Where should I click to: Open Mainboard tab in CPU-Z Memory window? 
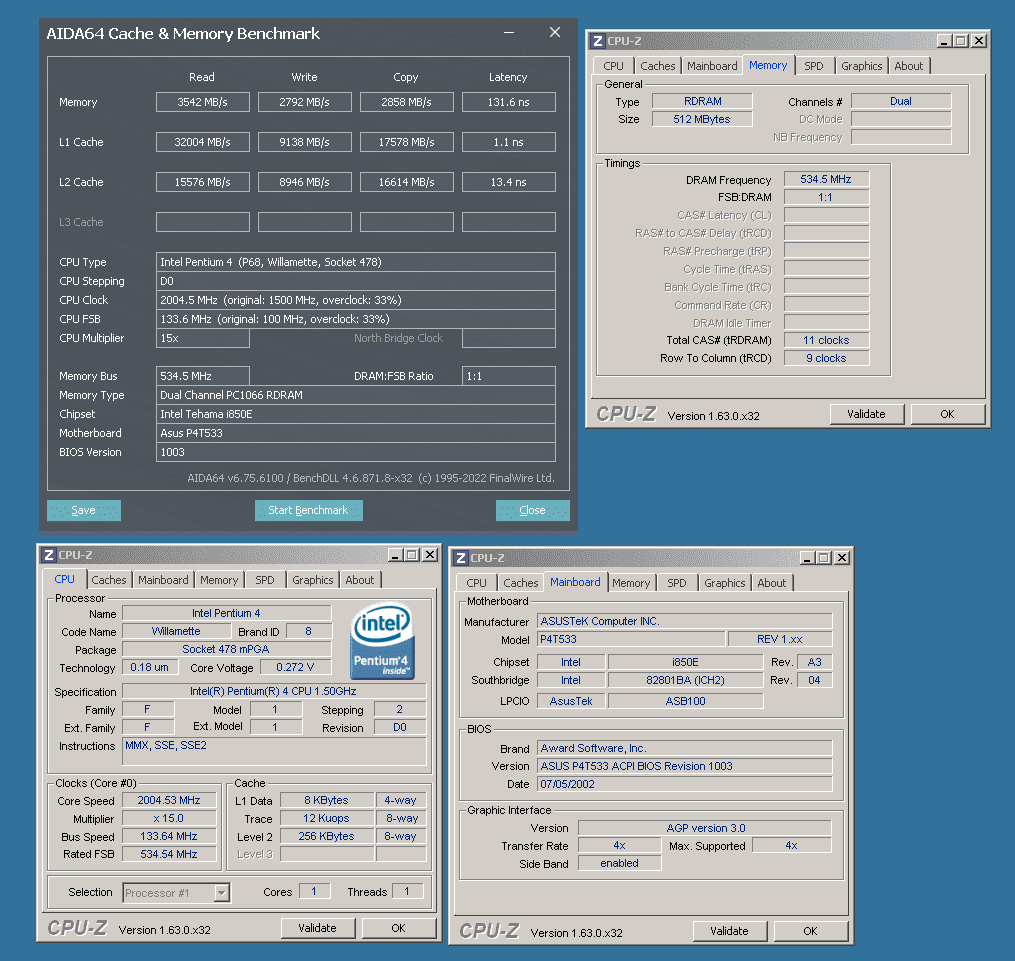(712, 66)
